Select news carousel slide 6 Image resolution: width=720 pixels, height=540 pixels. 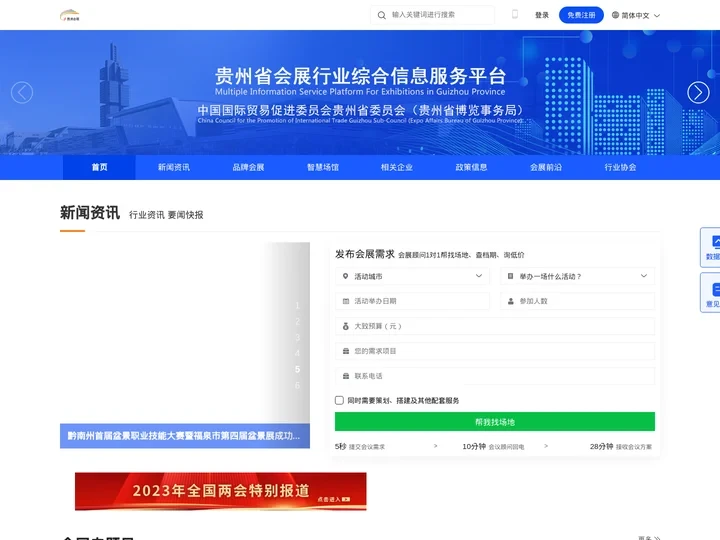[298, 385]
